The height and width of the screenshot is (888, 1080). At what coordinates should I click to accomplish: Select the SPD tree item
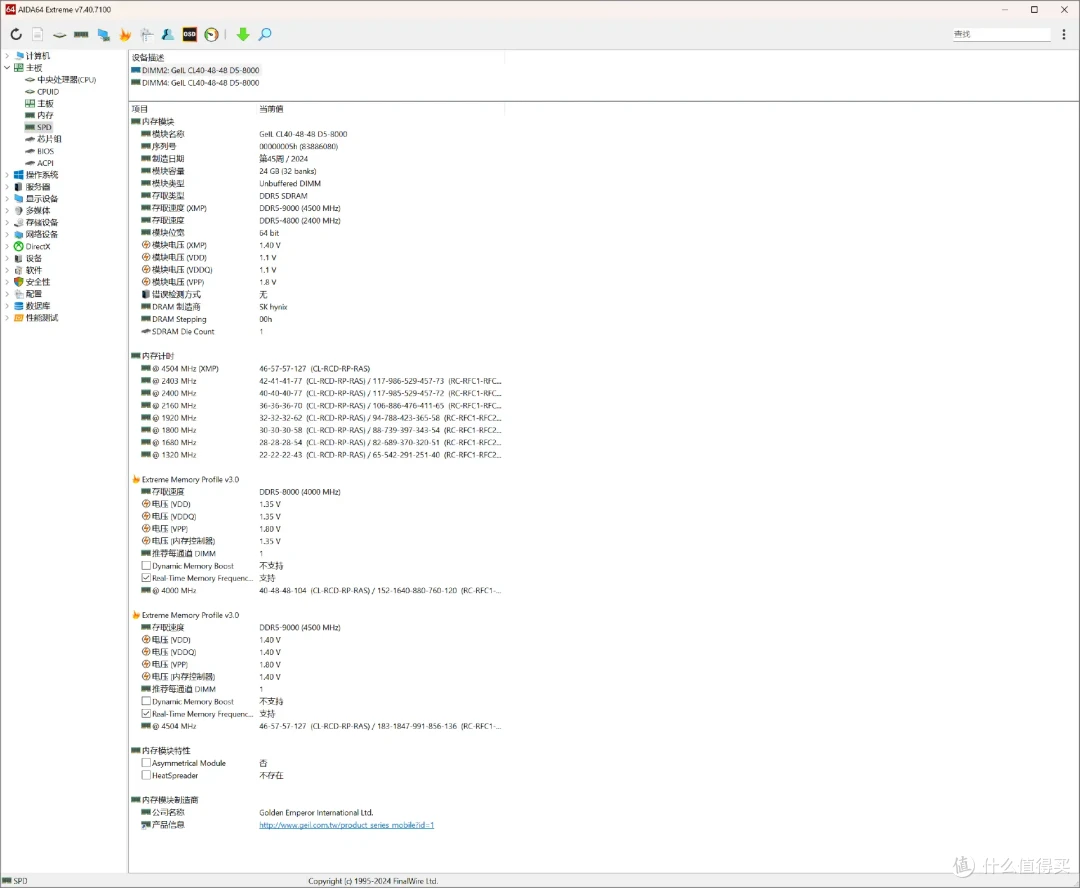(x=44, y=127)
